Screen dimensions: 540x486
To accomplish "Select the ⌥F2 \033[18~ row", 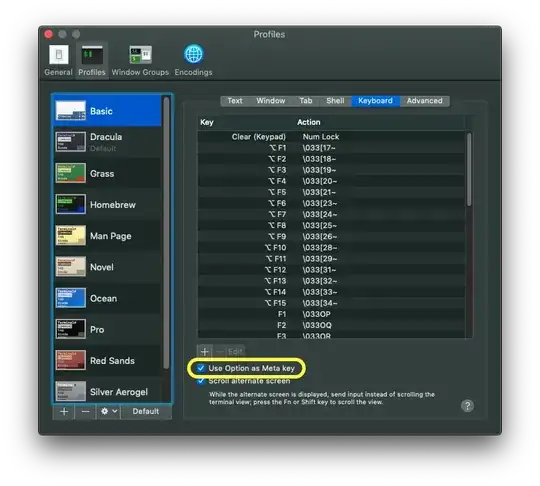I will 331,159.
